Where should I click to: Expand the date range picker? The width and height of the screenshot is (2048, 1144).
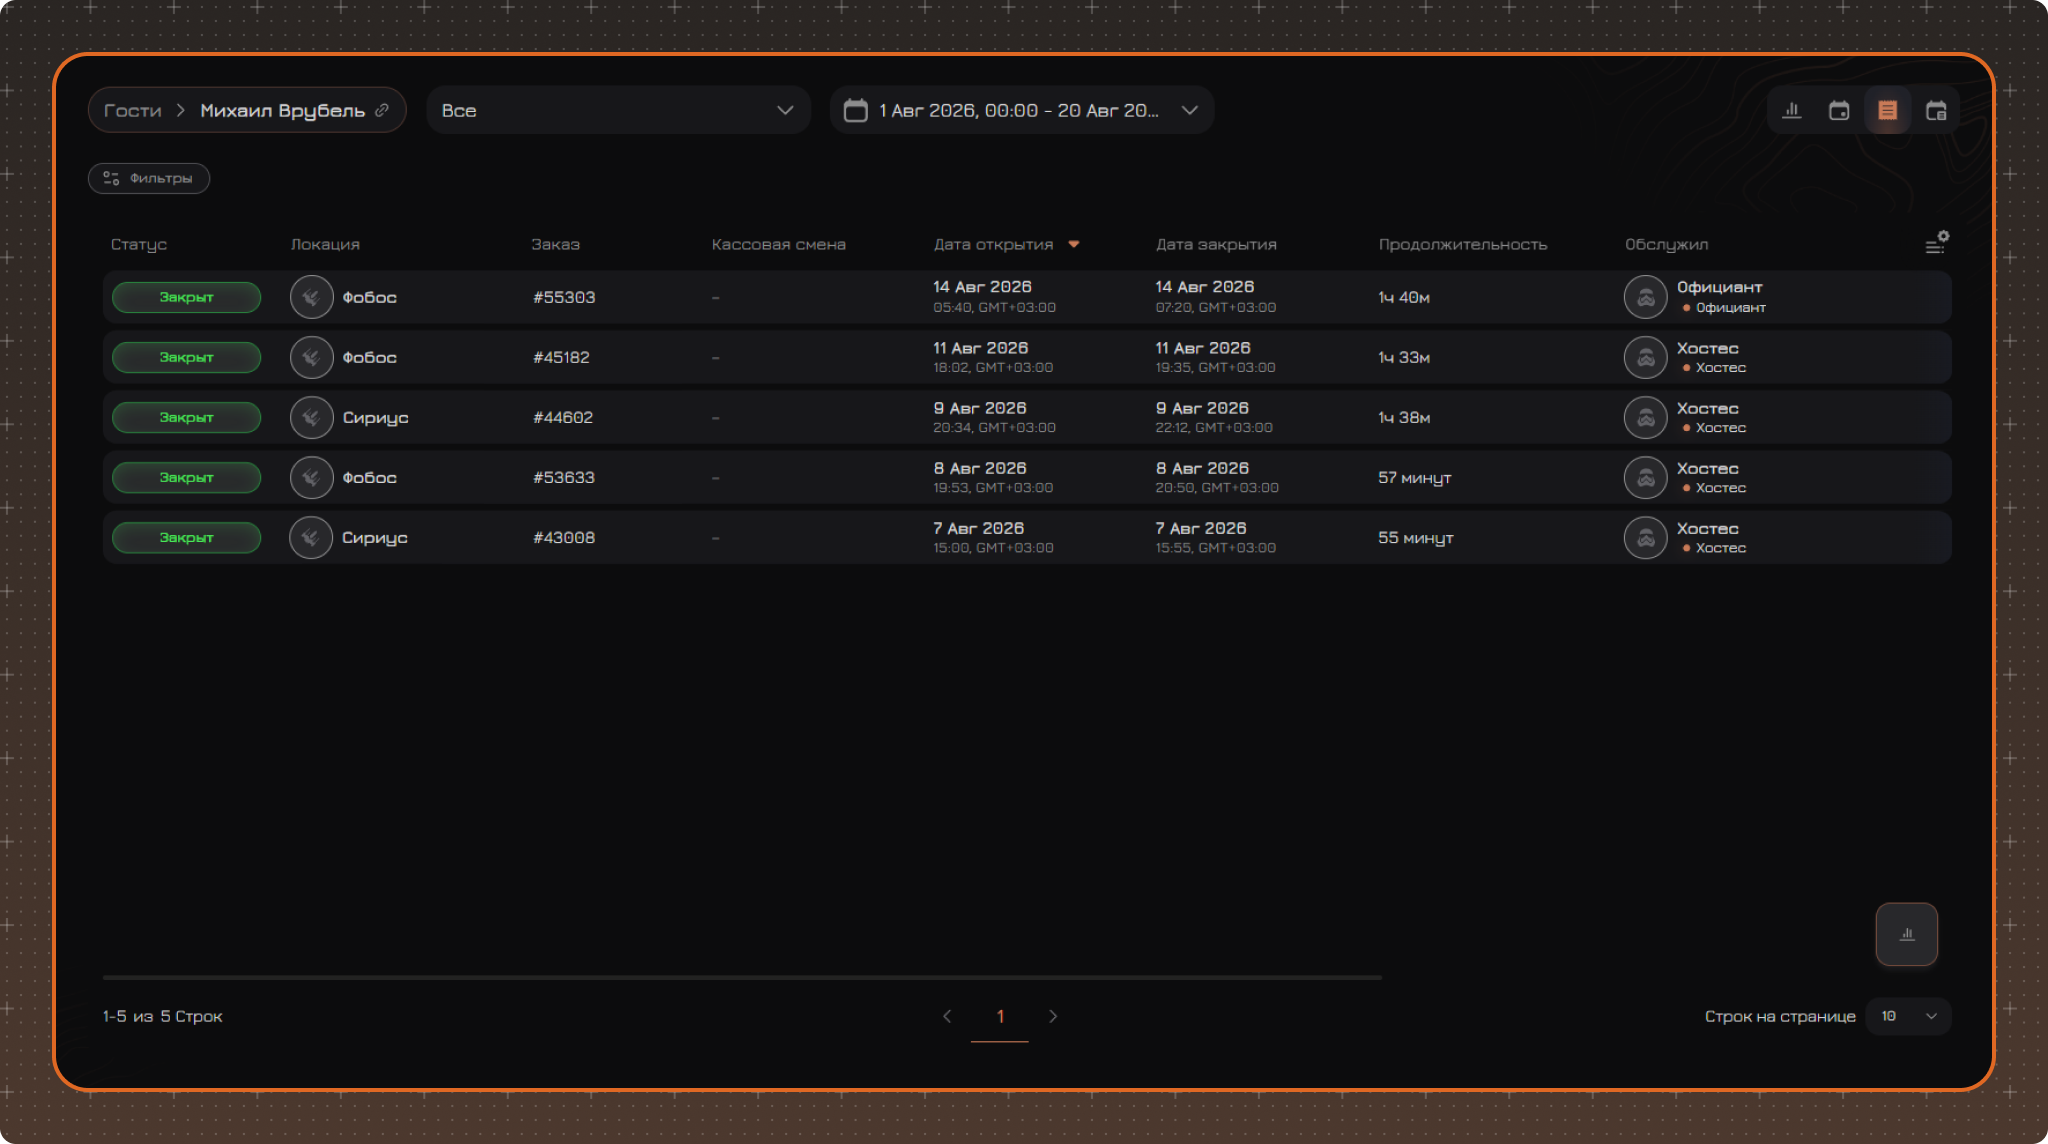(x=1022, y=110)
